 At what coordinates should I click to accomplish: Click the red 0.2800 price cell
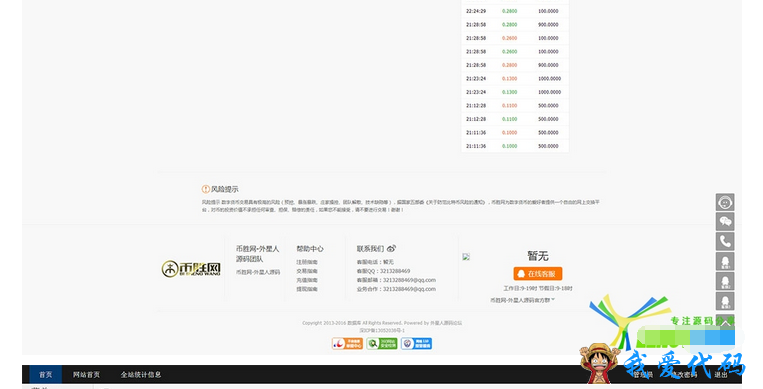[509, 65]
